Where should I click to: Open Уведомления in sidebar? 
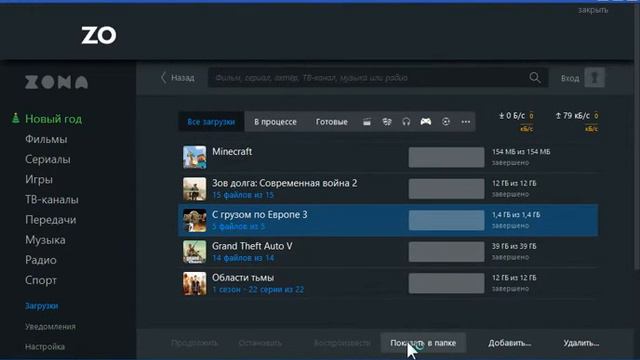50,327
